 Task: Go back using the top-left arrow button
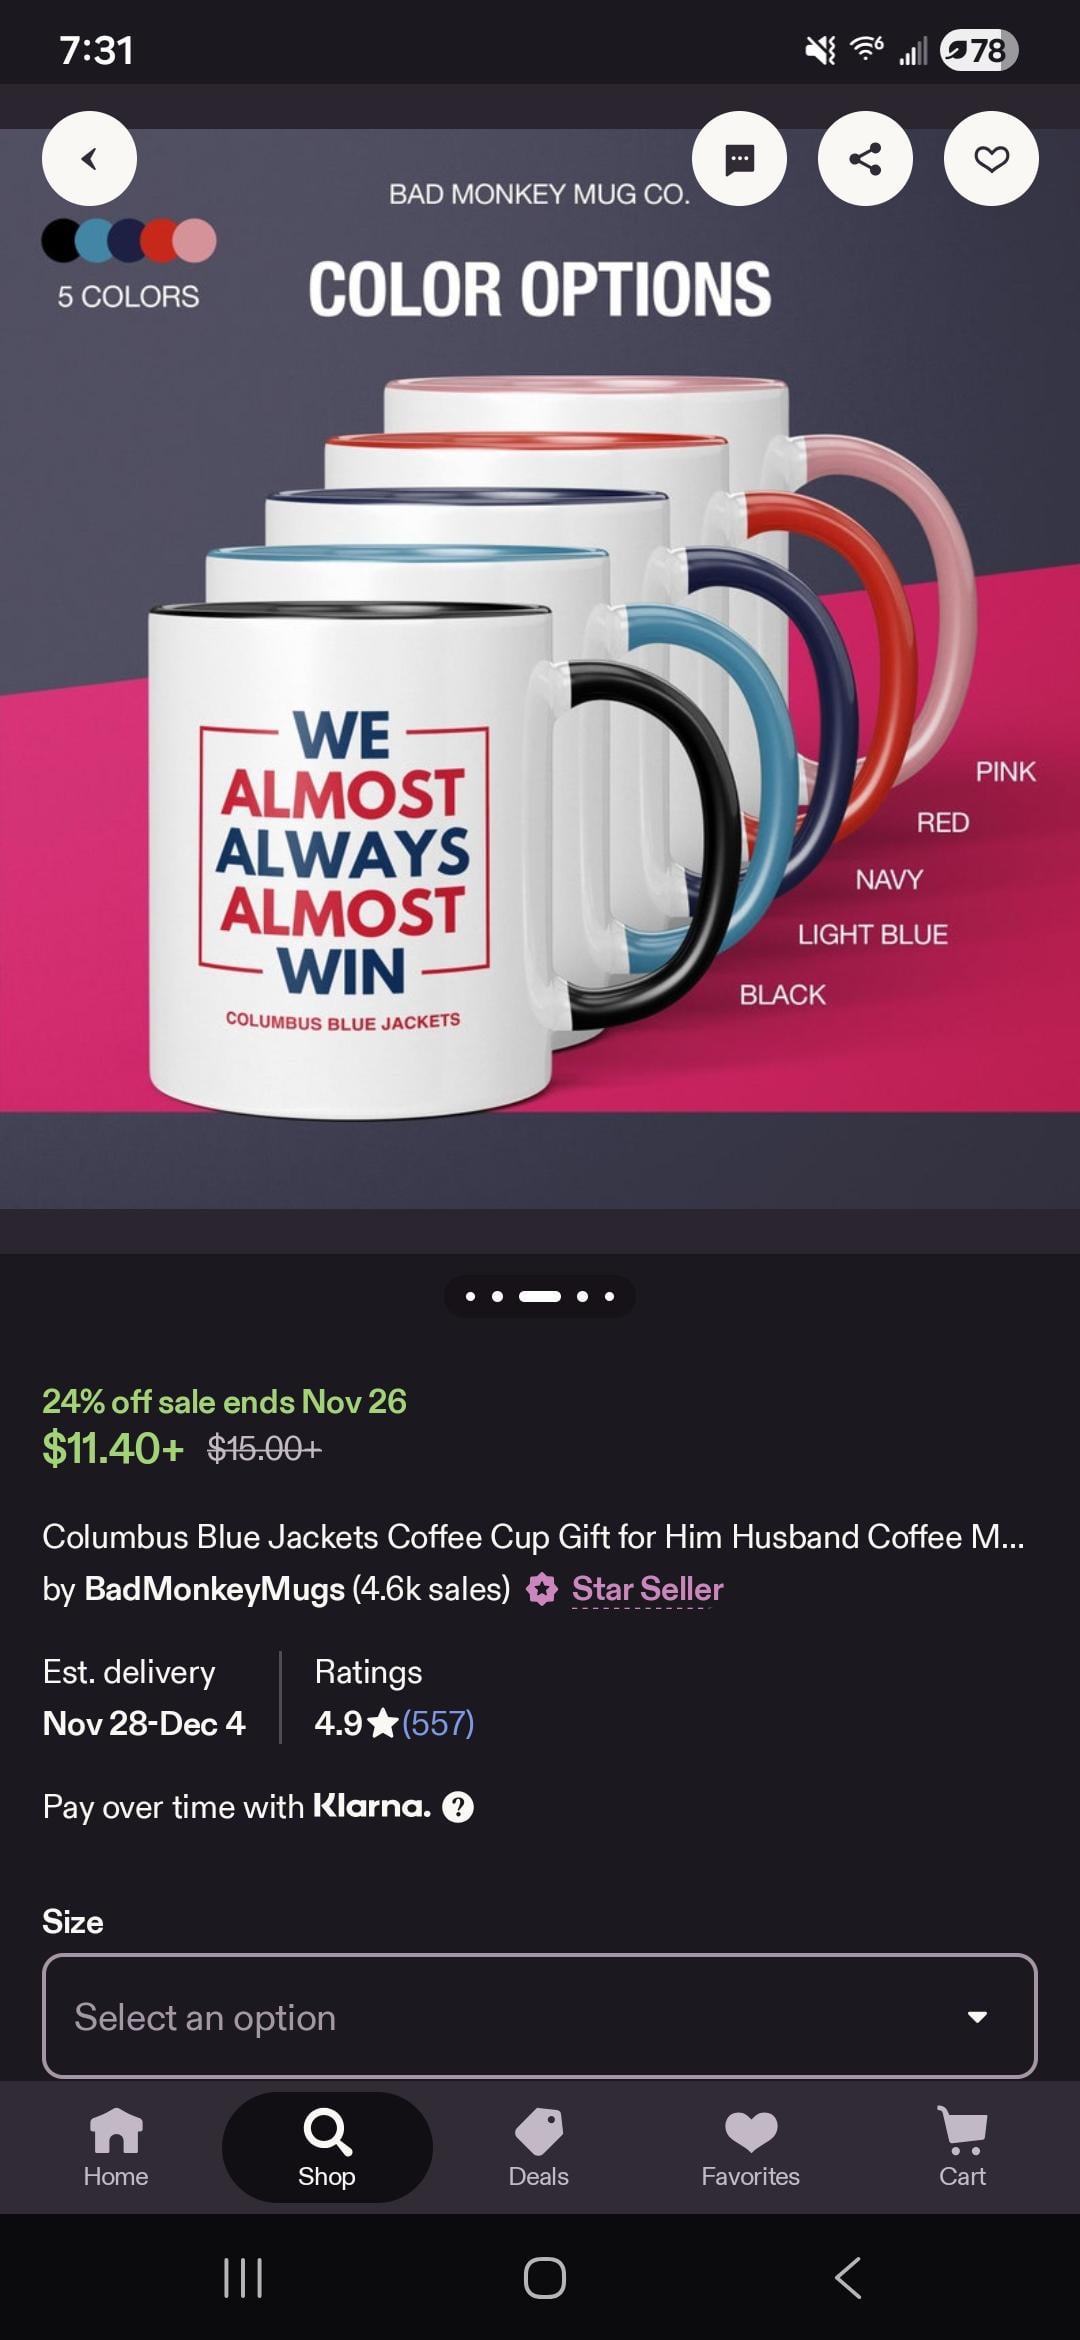(89, 159)
